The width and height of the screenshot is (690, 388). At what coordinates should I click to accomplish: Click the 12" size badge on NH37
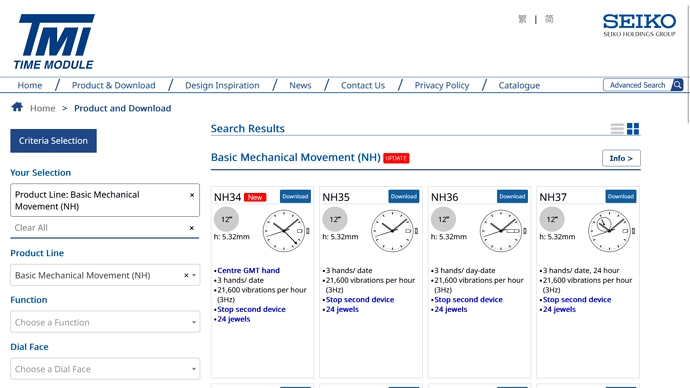click(x=552, y=219)
